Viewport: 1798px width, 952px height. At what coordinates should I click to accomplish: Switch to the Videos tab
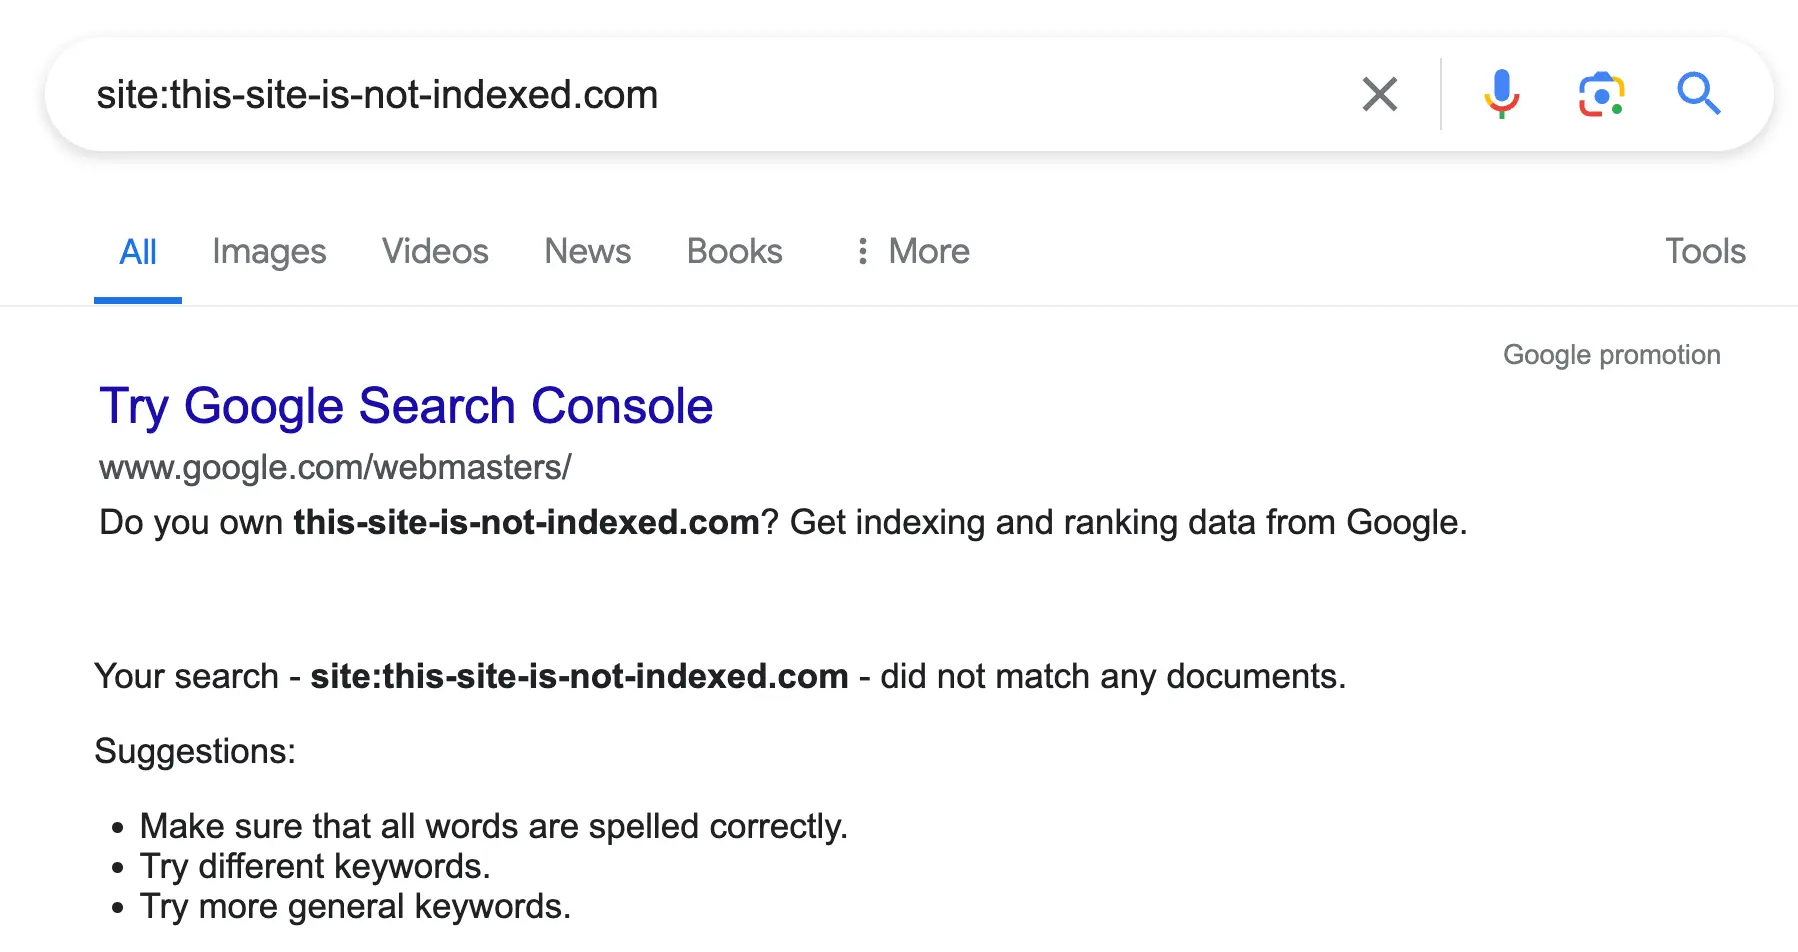click(435, 252)
